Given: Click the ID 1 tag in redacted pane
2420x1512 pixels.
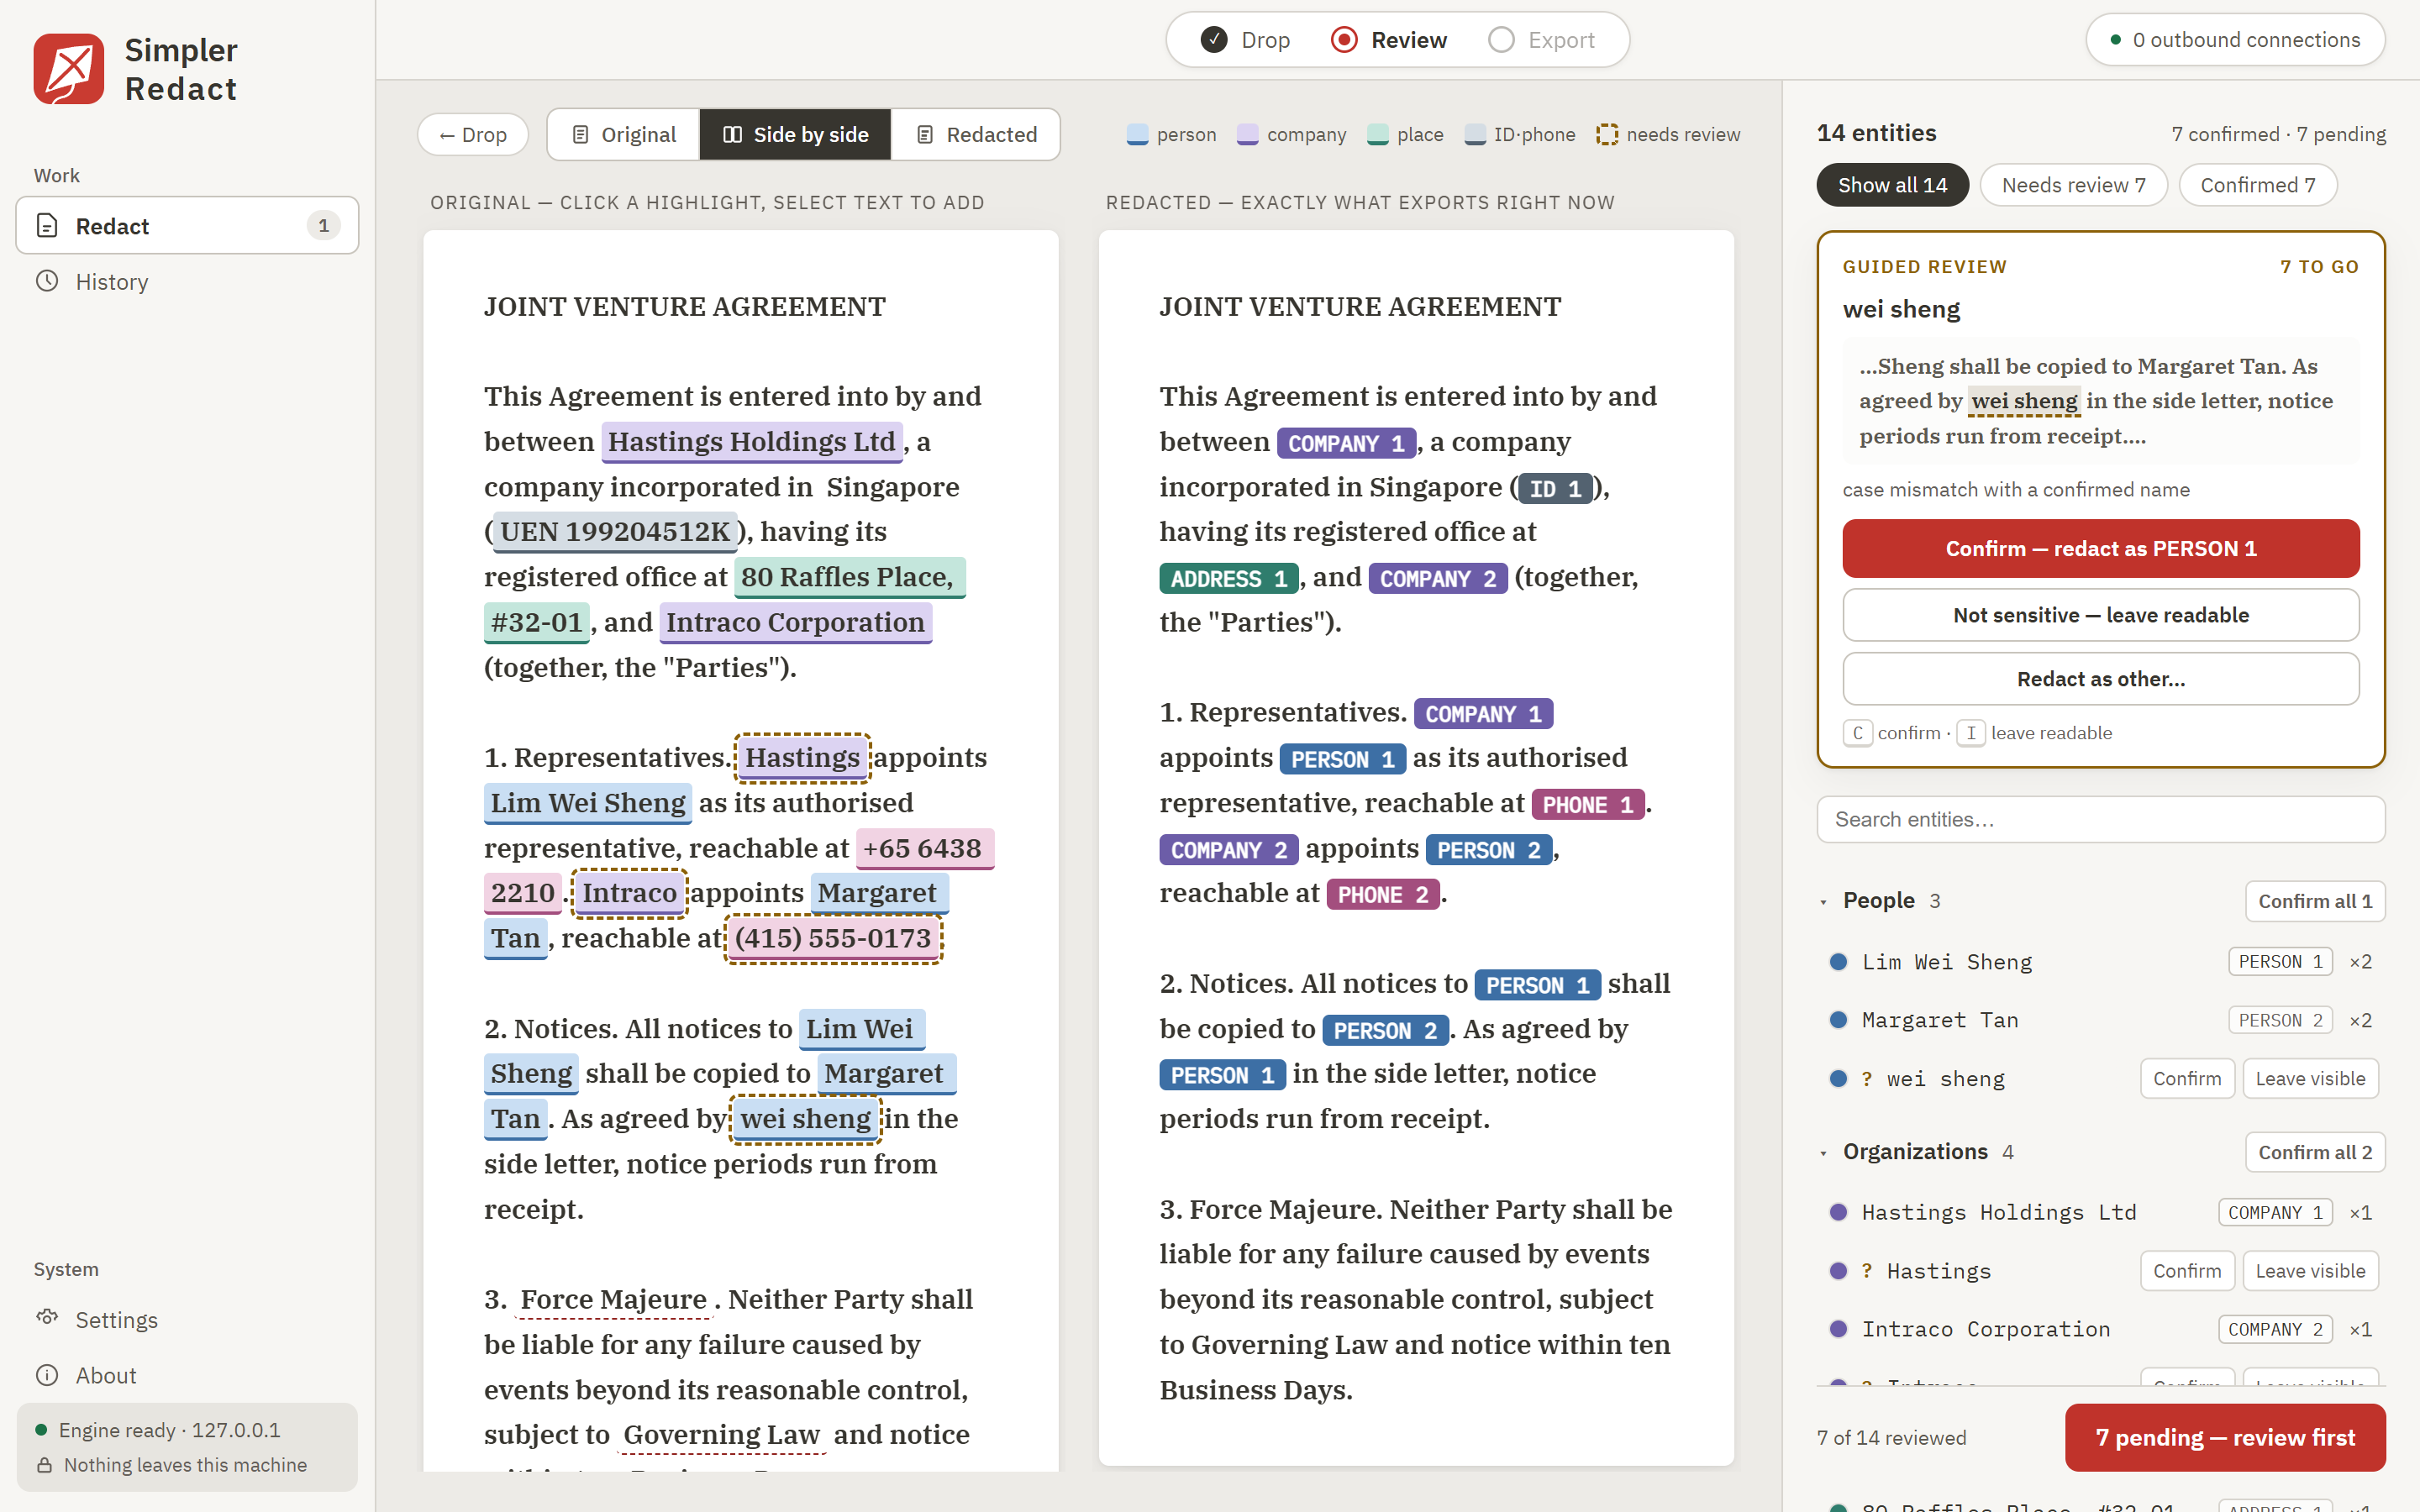Looking at the screenshot, I should coord(1555,489).
